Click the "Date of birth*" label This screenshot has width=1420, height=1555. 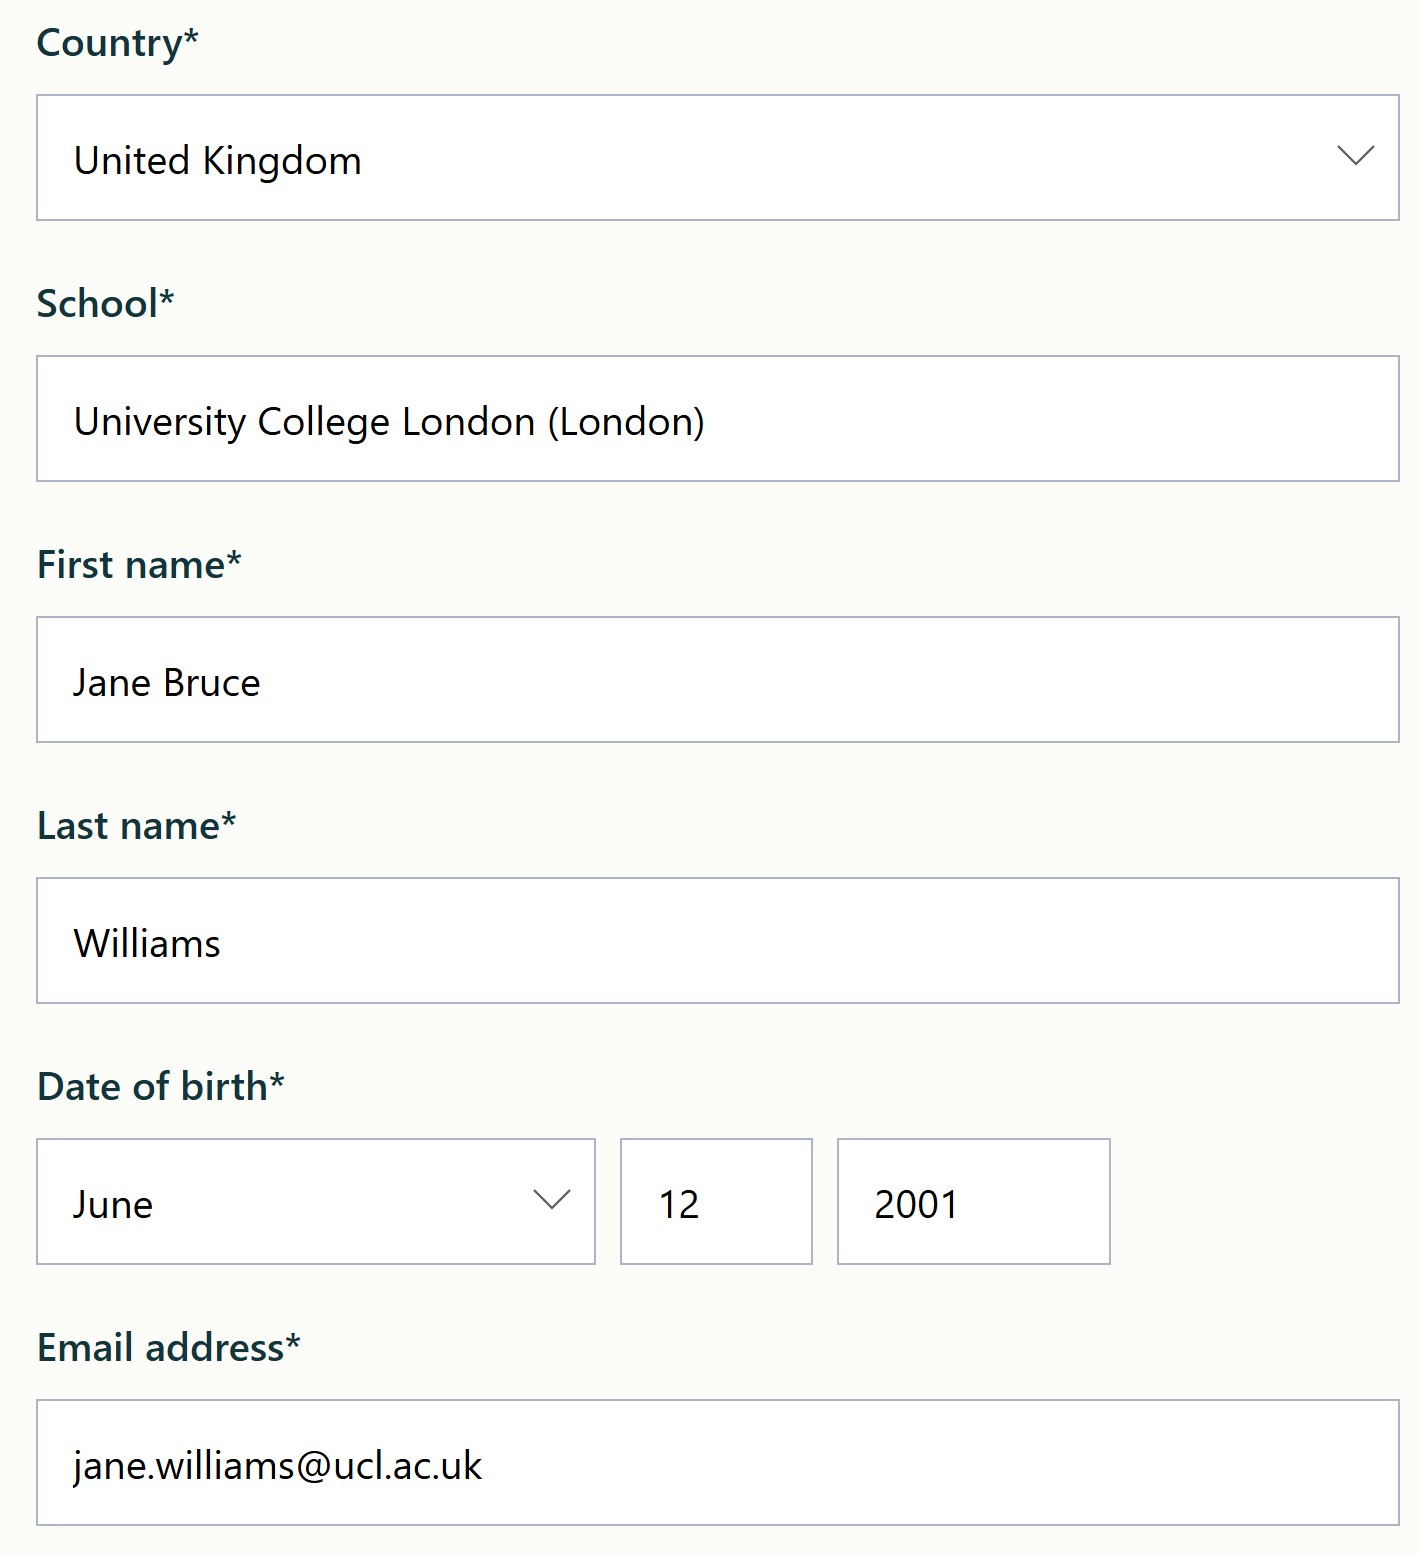click(160, 1087)
